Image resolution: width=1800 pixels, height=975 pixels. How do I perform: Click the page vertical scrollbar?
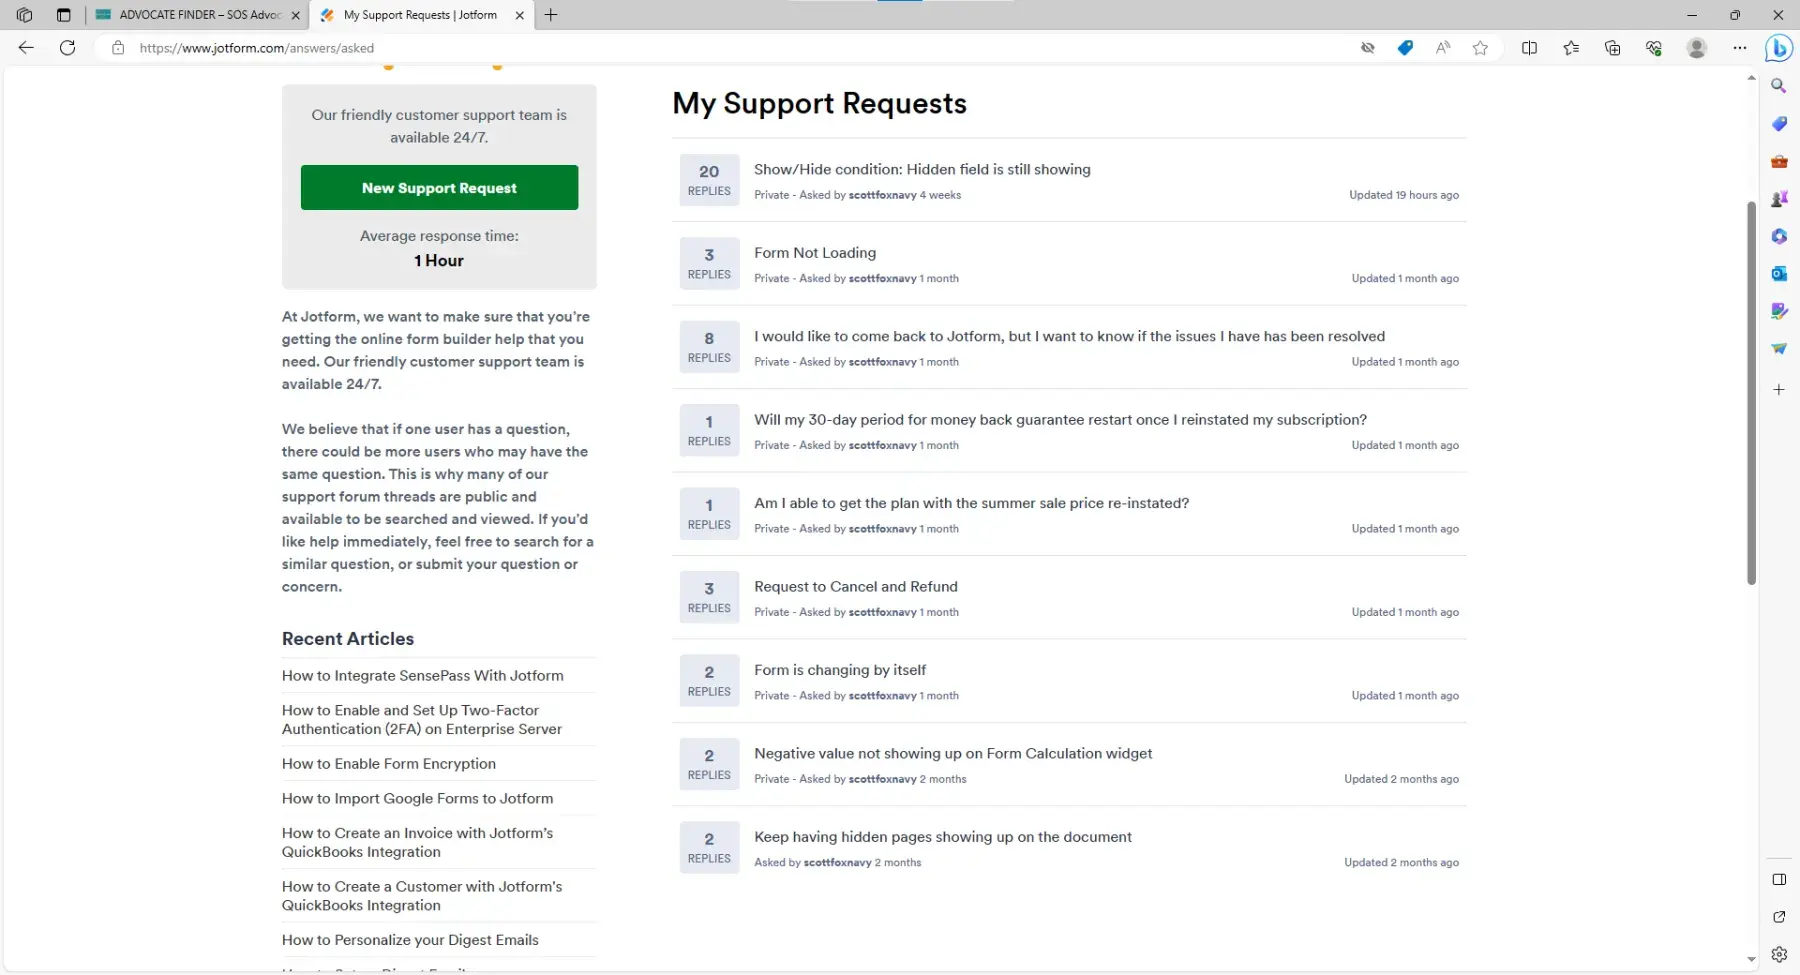(x=1751, y=392)
